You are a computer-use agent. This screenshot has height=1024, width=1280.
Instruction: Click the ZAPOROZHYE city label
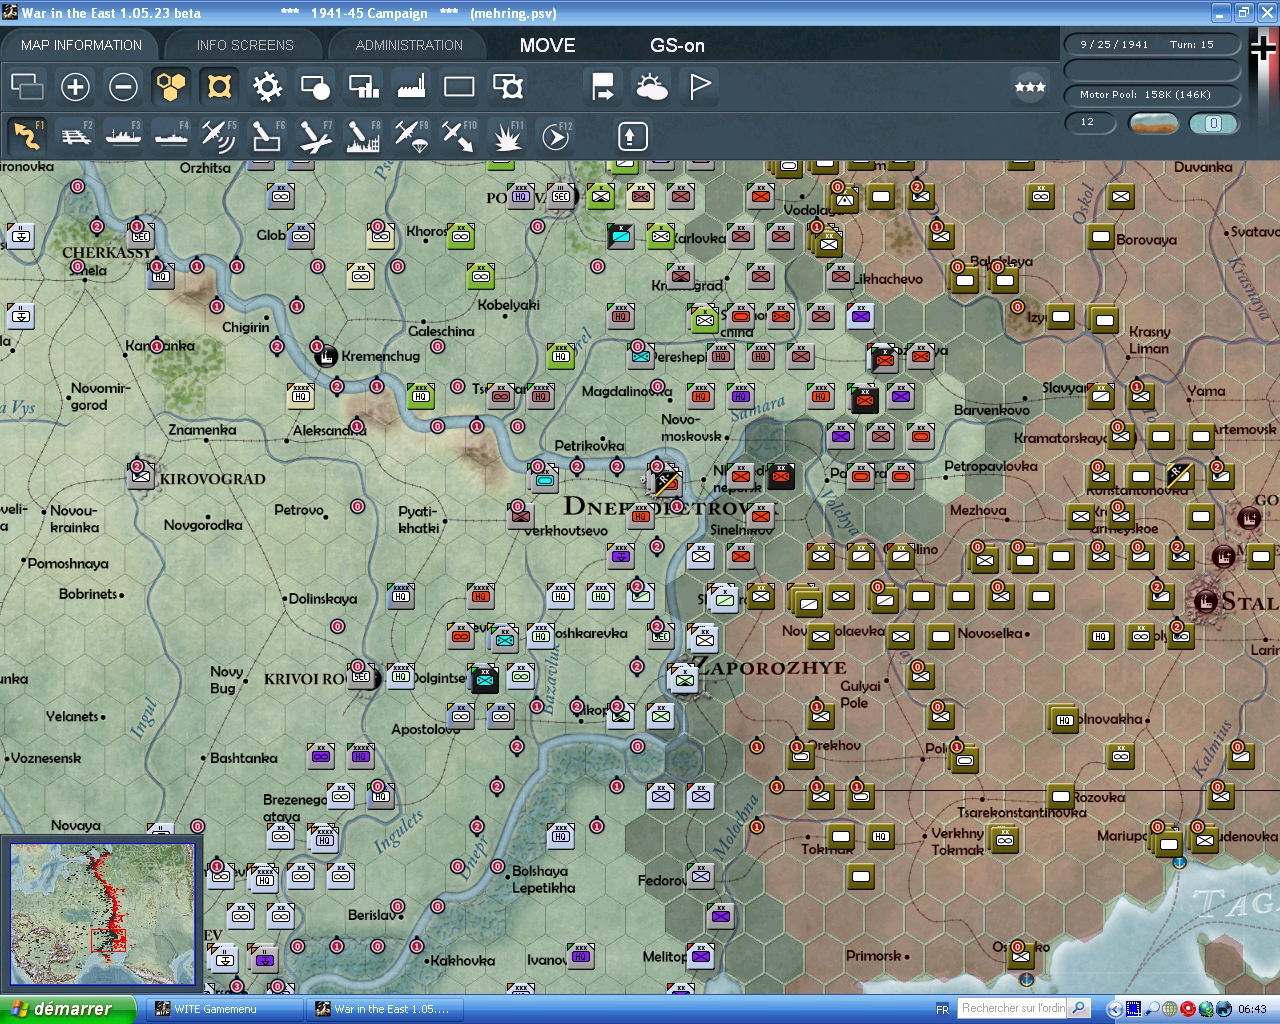click(x=771, y=667)
